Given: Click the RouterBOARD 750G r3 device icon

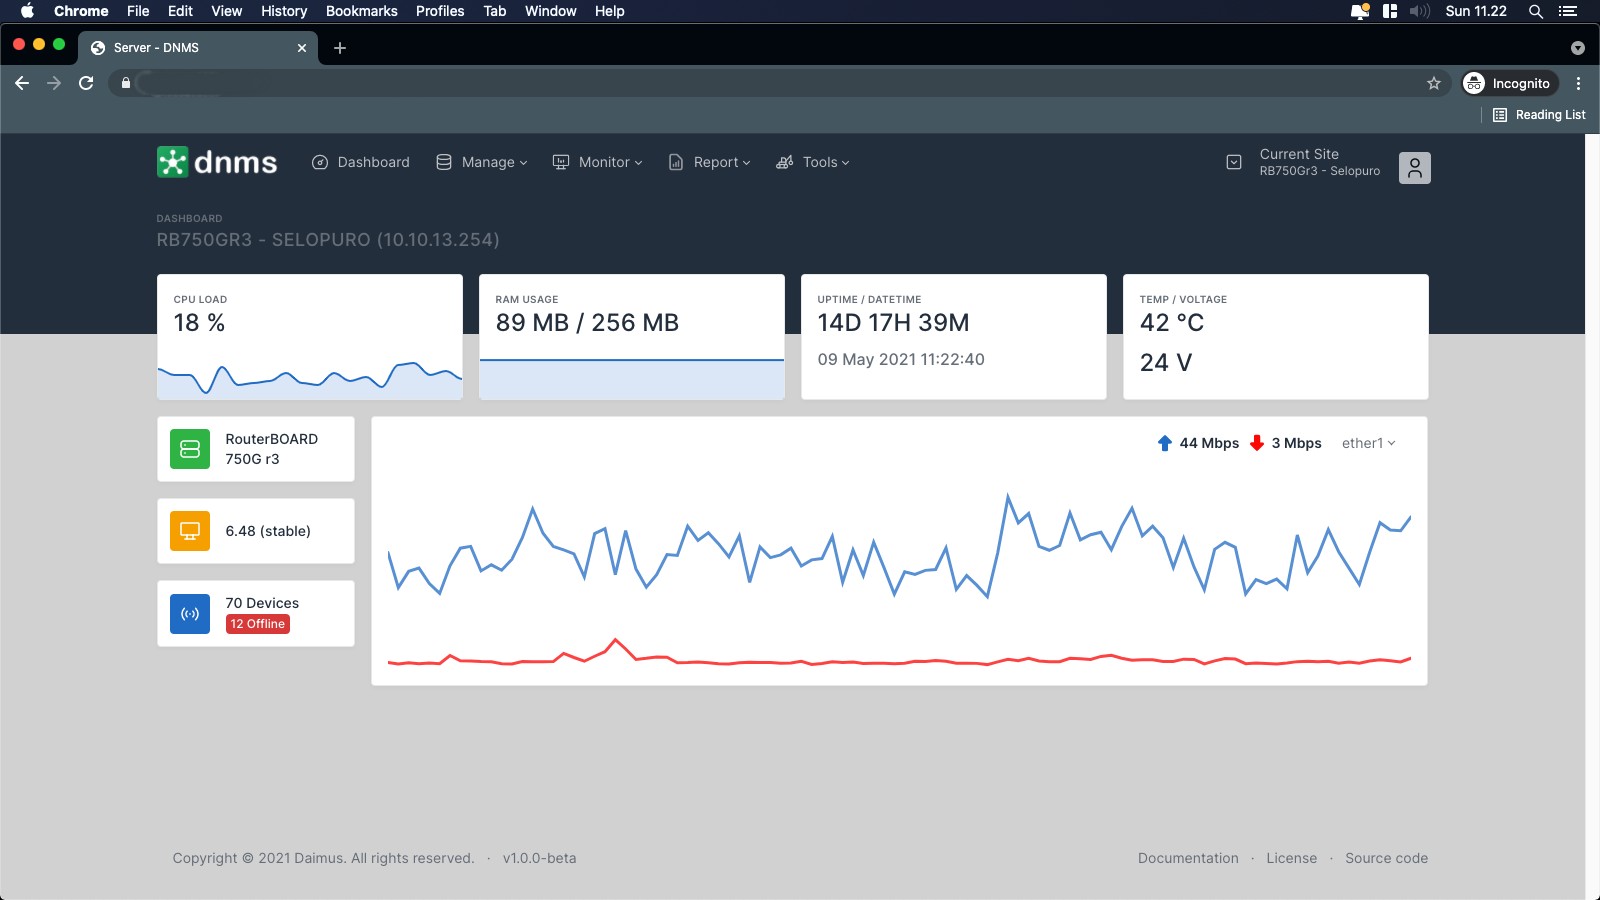Looking at the screenshot, I should (188, 448).
